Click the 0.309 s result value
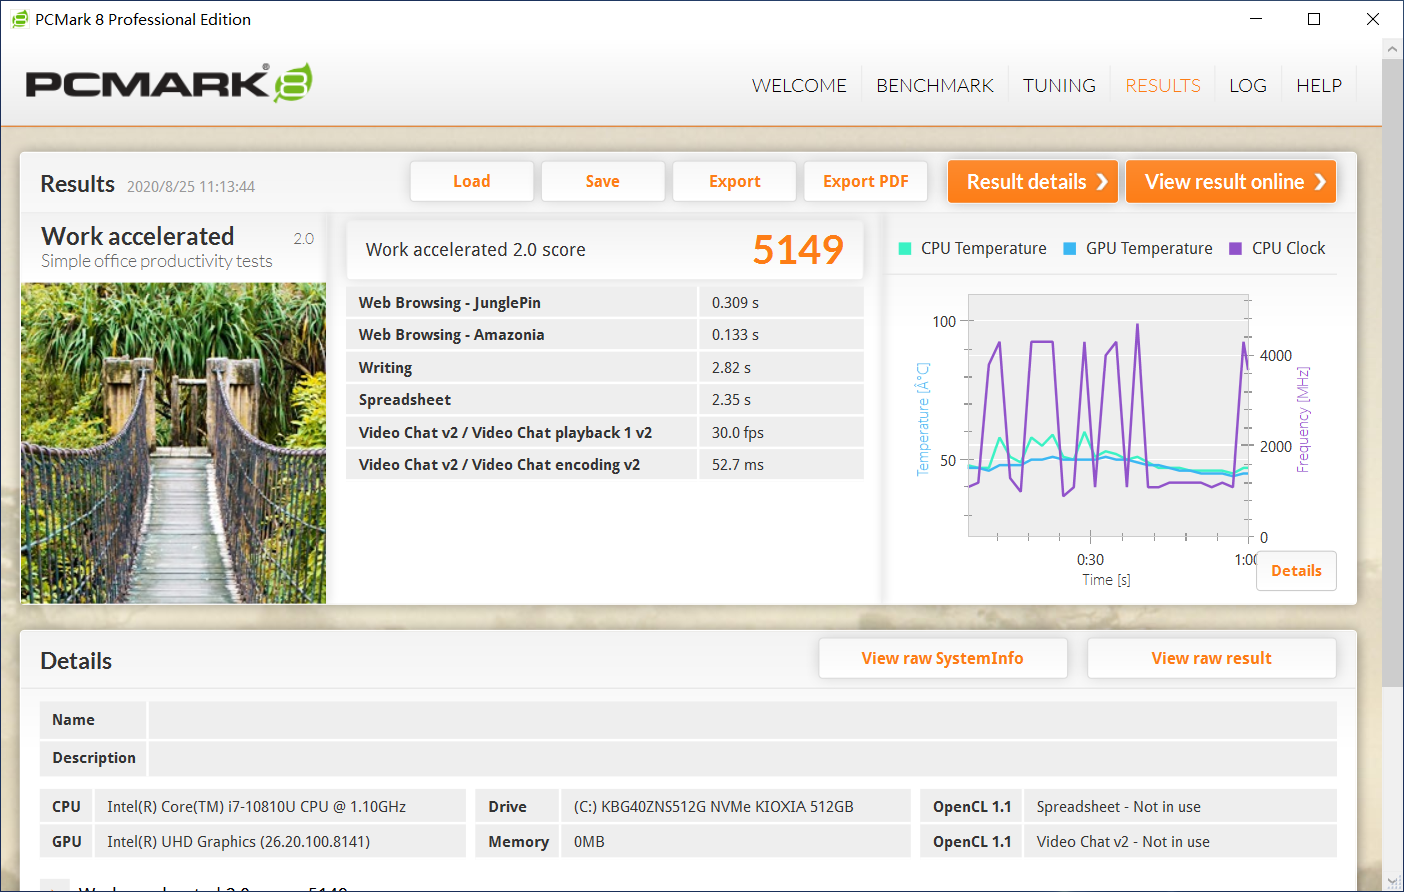This screenshot has width=1404, height=892. [x=735, y=303]
